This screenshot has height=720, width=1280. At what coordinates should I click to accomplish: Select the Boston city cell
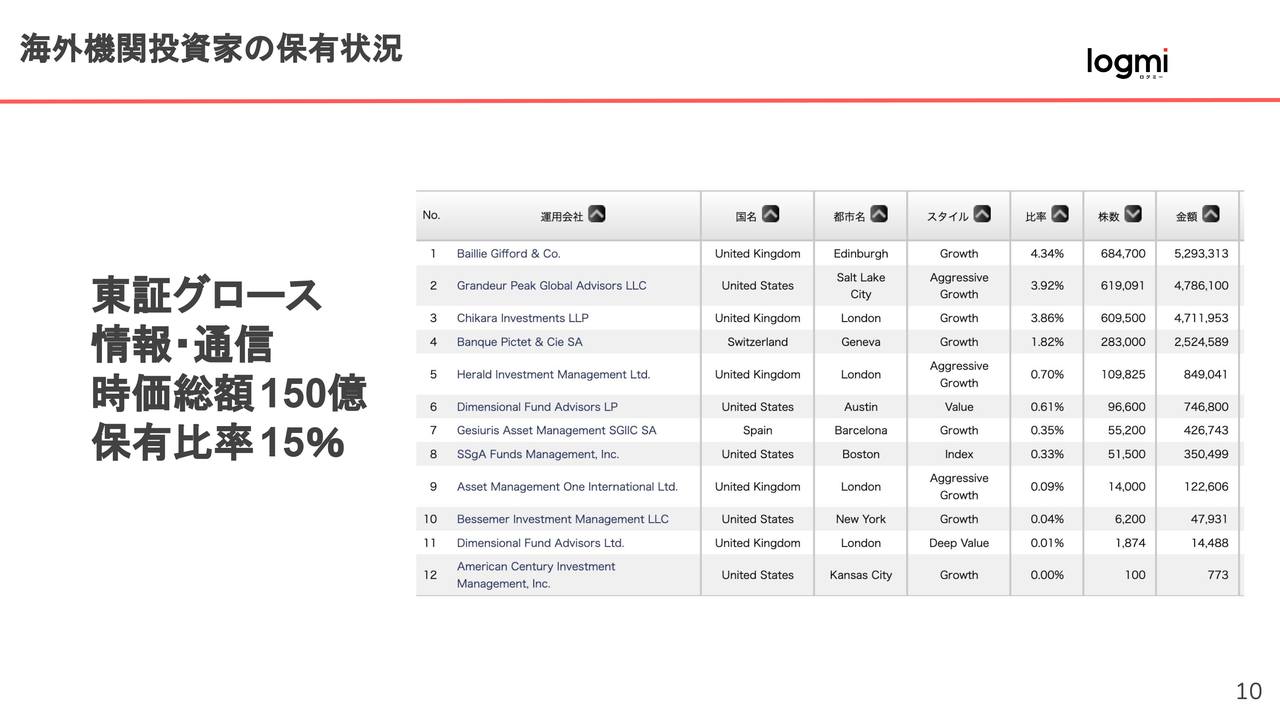click(x=861, y=455)
